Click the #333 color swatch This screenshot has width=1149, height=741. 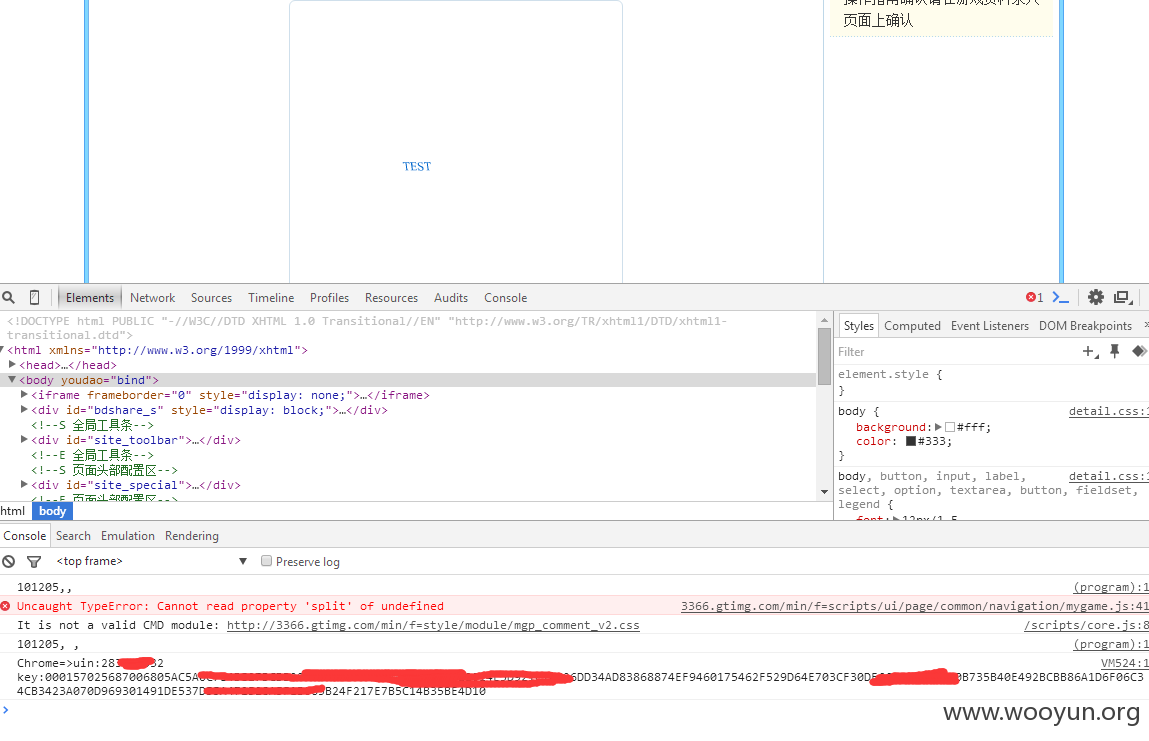911,441
